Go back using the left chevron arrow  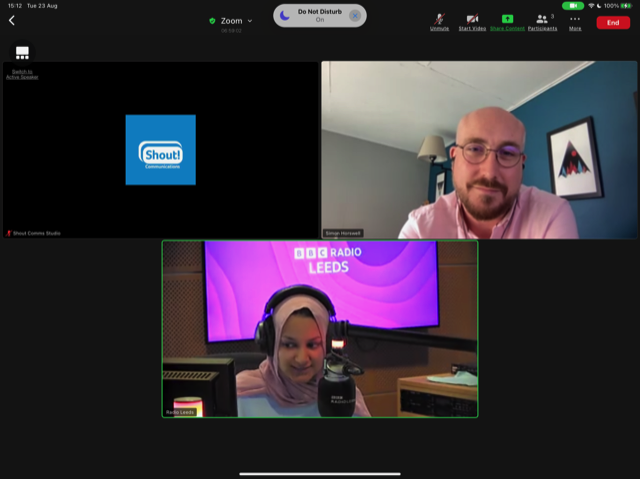[12, 20]
